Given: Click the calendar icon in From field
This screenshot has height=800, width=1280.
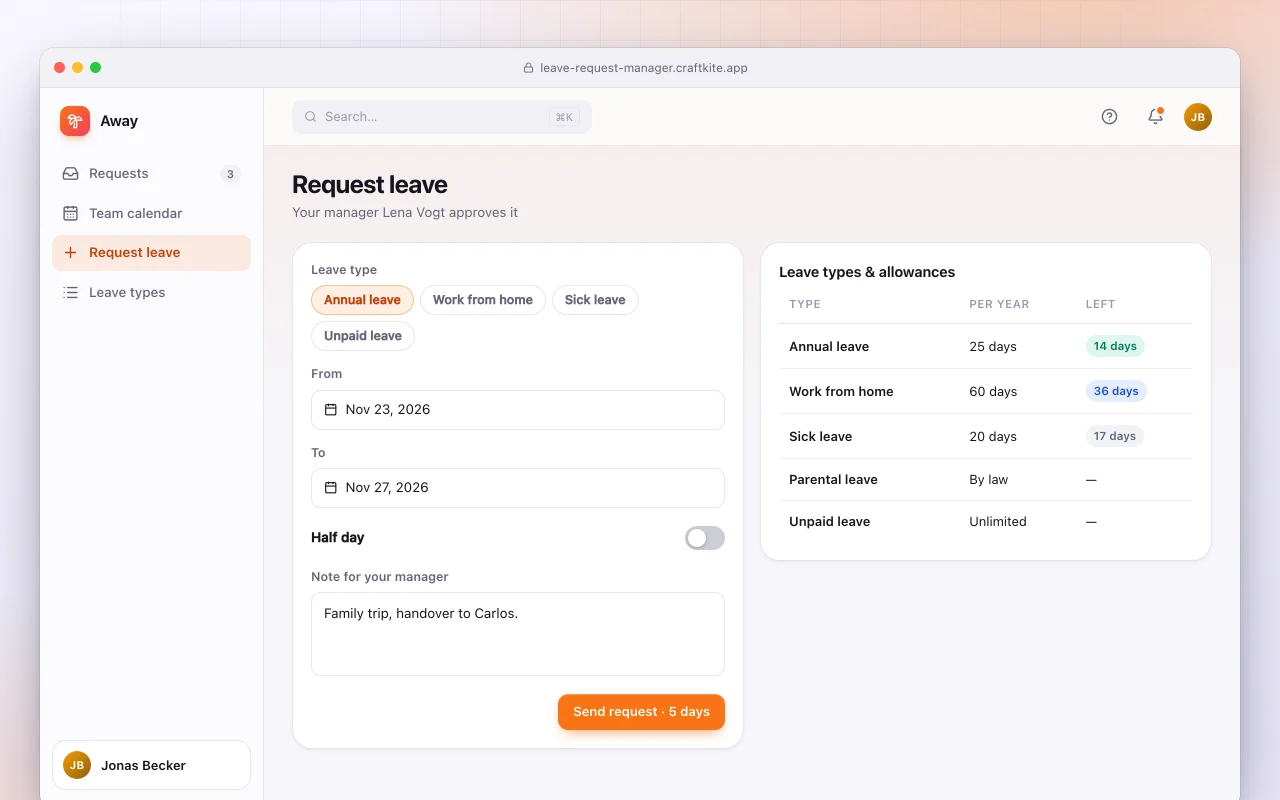Looking at the screenshot, I should pos(331,410).
